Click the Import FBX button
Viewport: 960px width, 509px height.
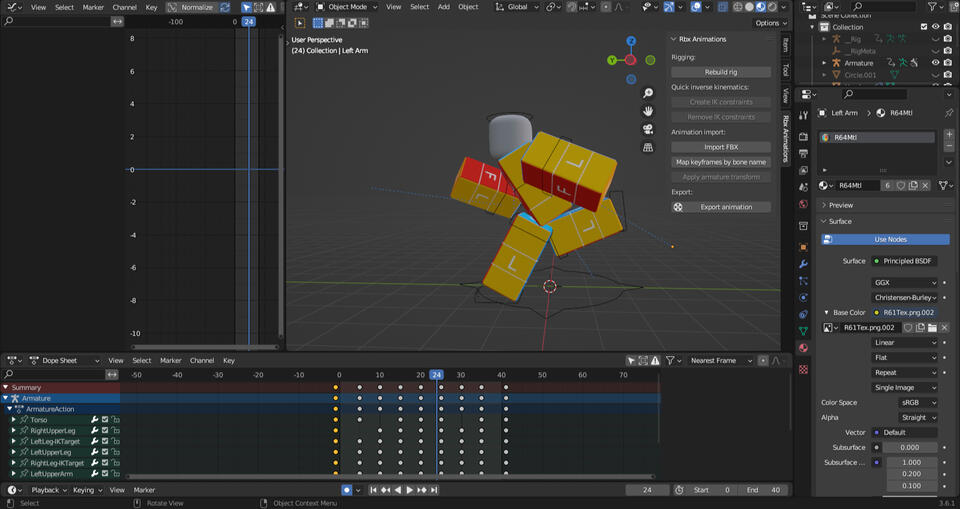pos(720,147)
